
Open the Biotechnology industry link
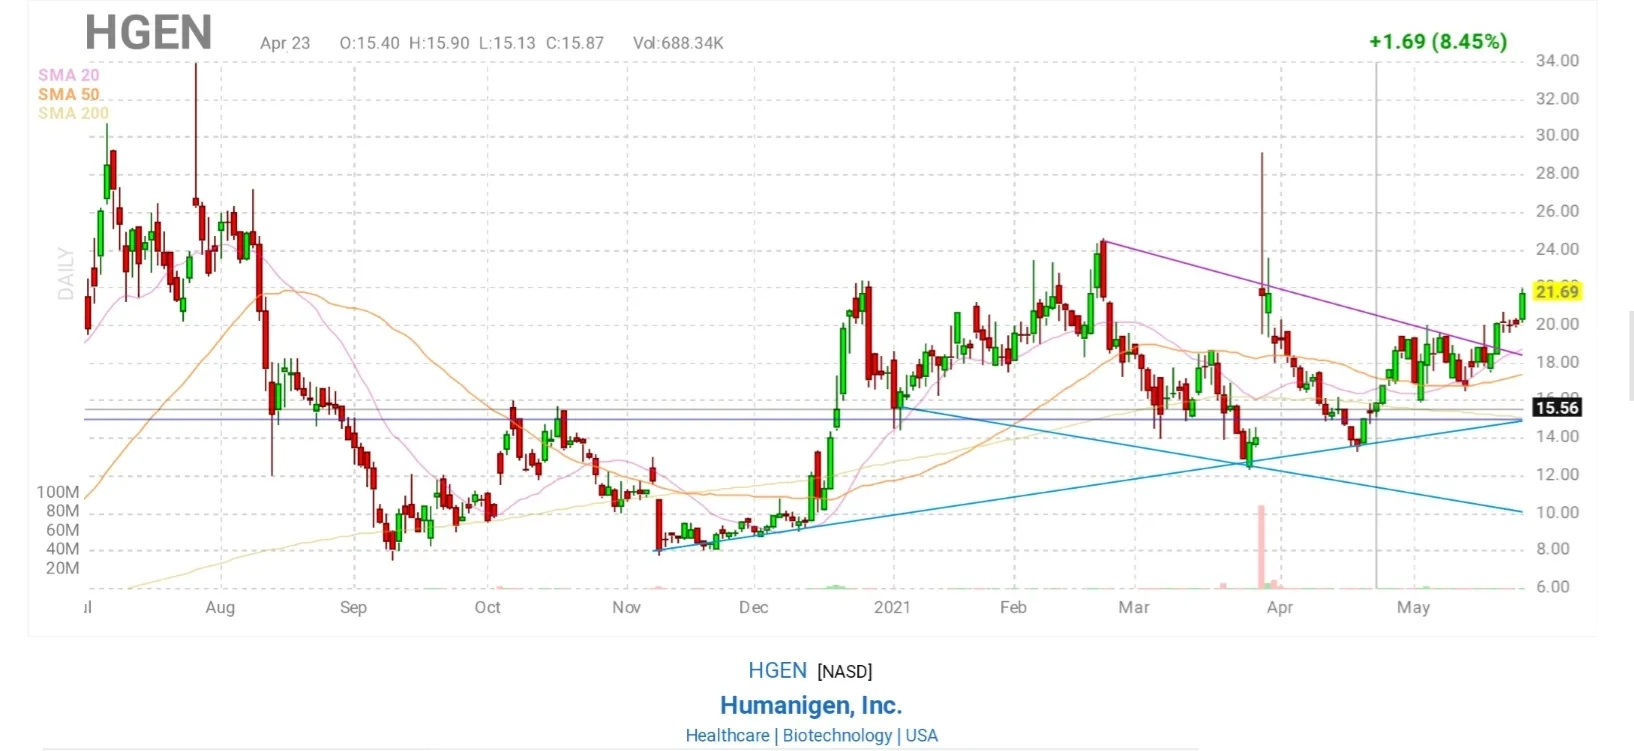[x=837, y=735]
